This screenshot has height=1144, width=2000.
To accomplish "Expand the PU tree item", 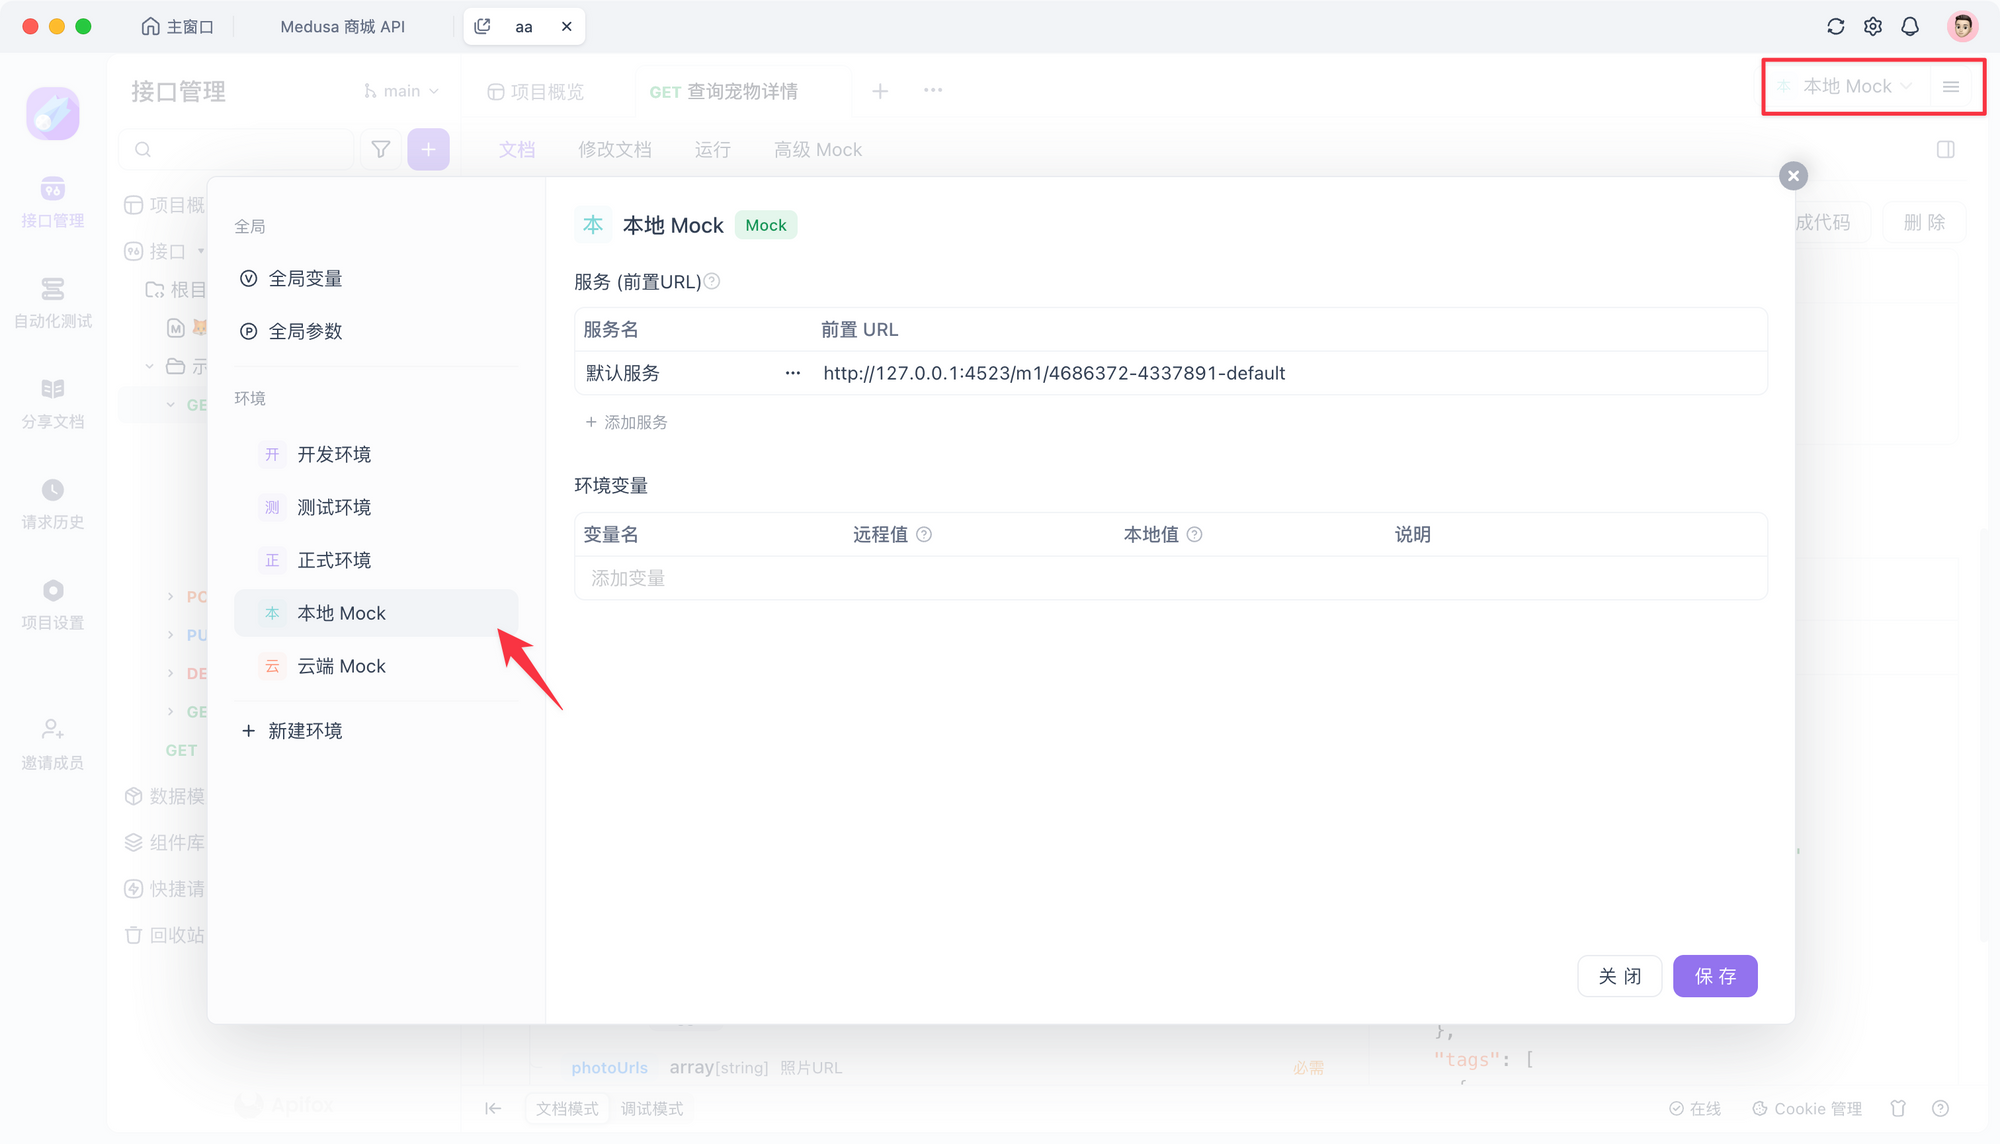I will 170,635.
